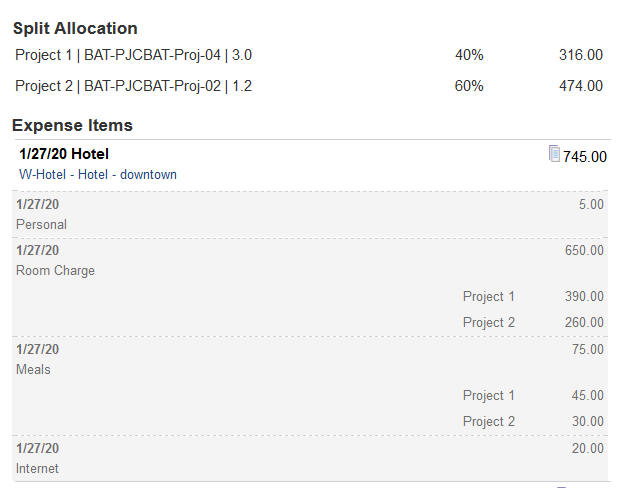This screenshot has width=620, height=488.
Task: Select the BAT-PJCBAT-Proj-04 allocation row
Action: [134, 55]
